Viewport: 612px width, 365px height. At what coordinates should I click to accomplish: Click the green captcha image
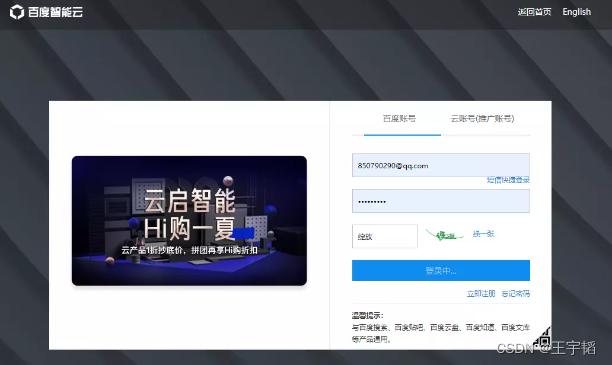coord(445,235)
